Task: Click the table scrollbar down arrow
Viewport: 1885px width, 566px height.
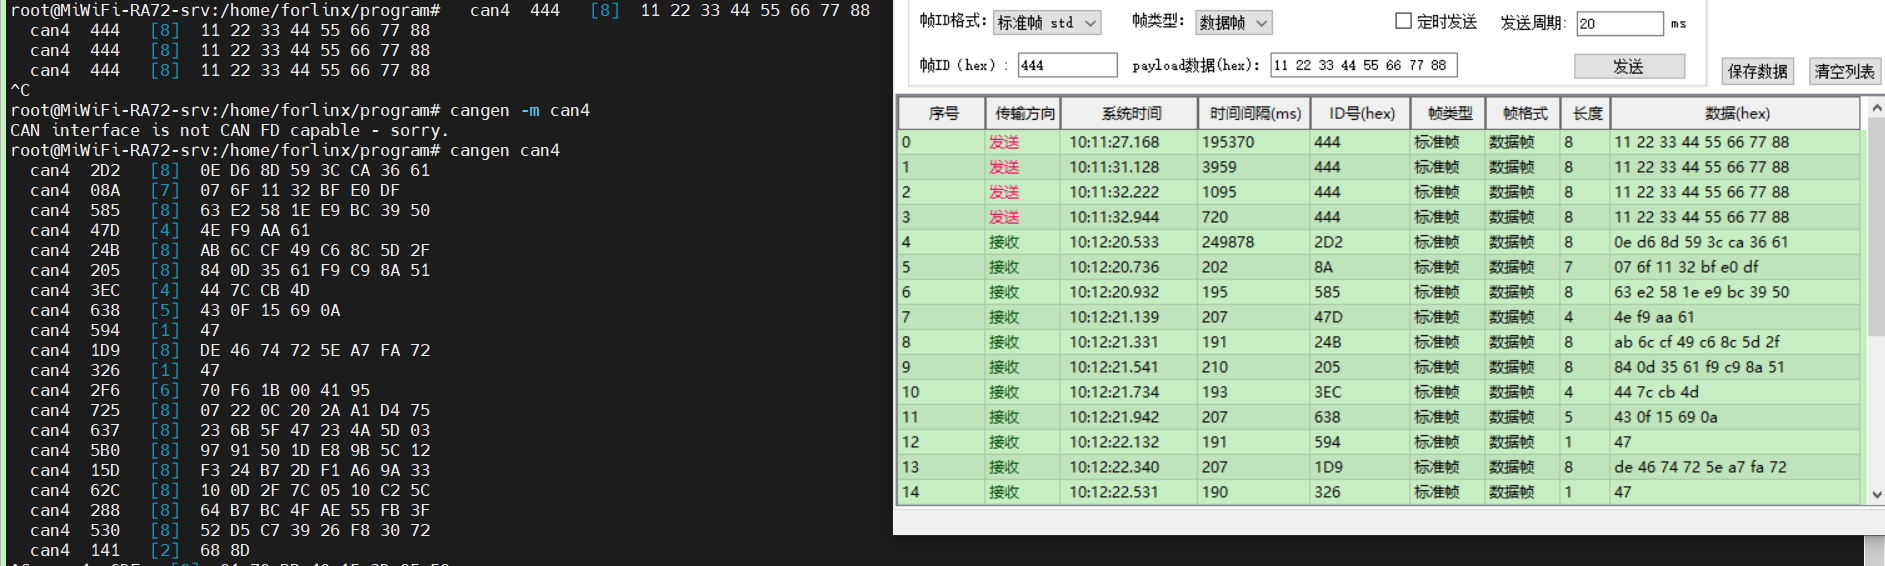Action: point(1876,494)
